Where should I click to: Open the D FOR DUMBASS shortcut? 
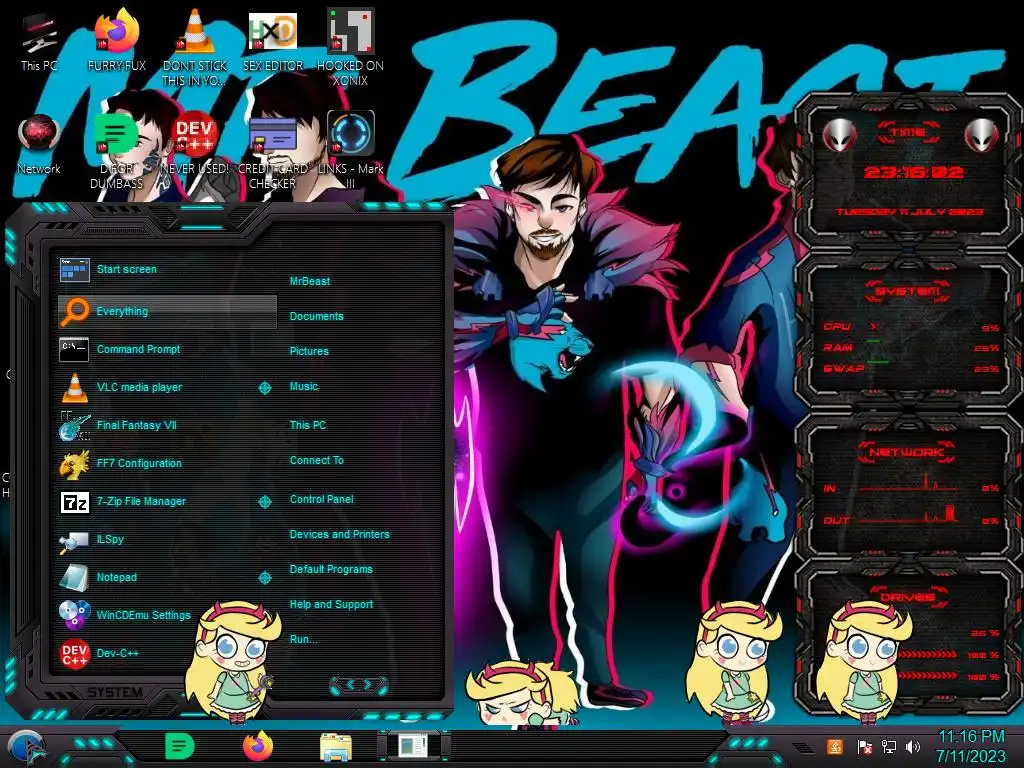point(116,150)
